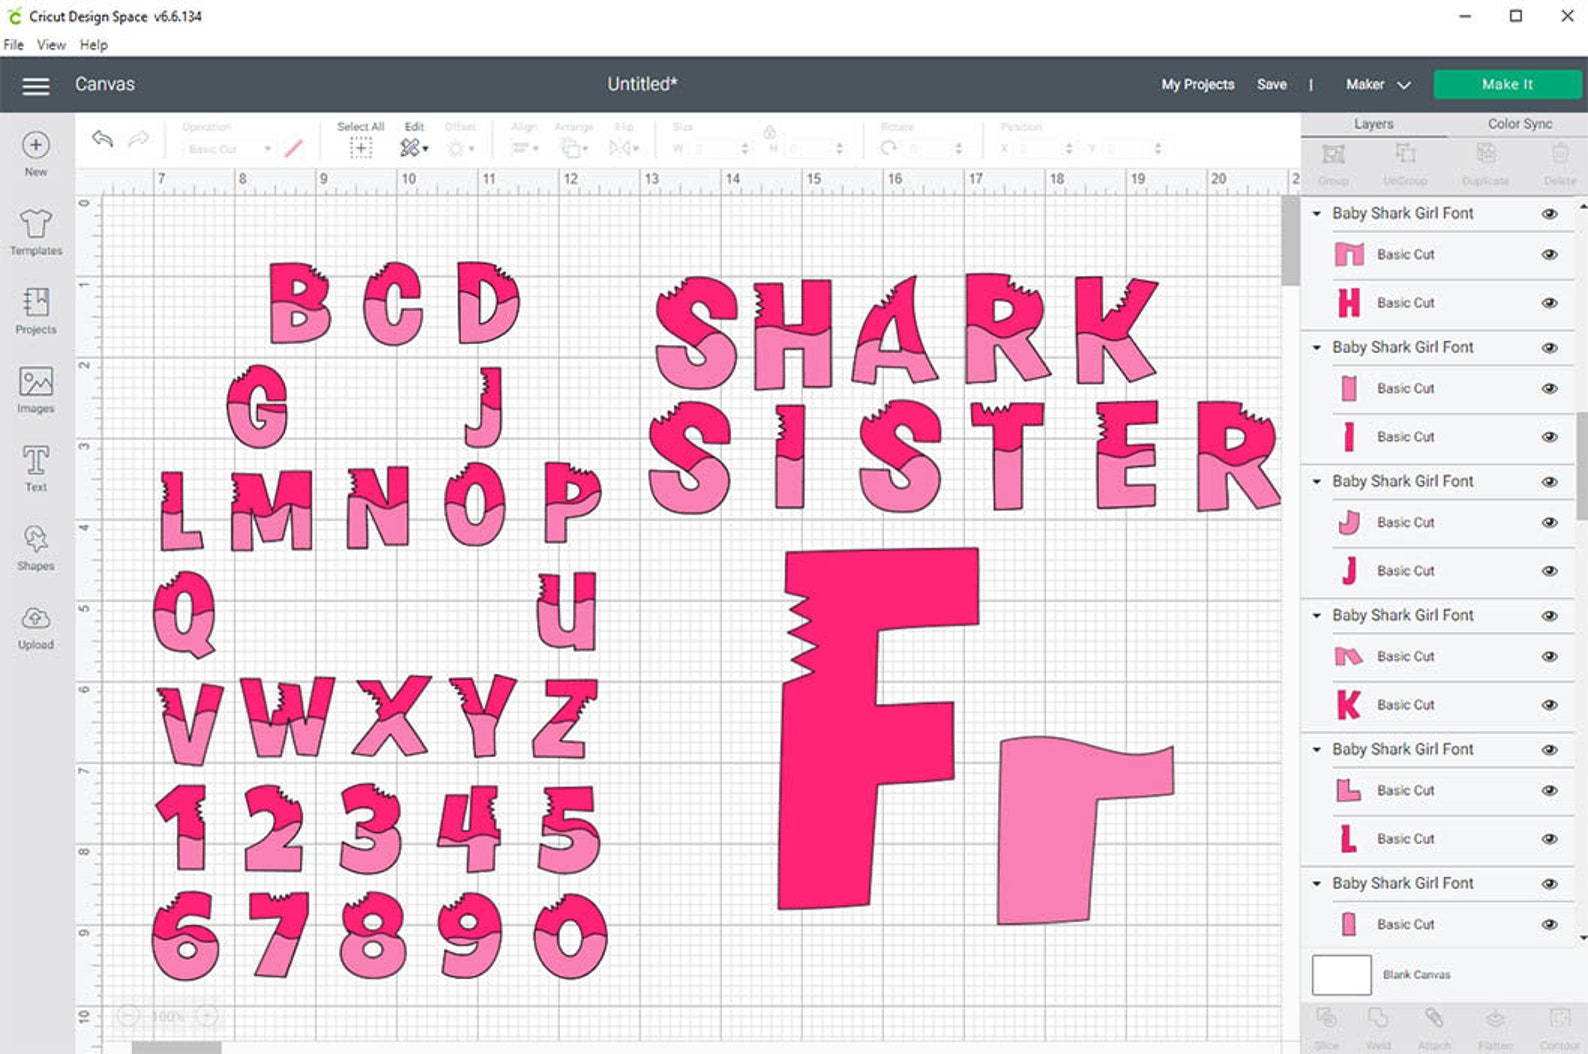
Task: Open the Help menu
Action: [x=94, y=45]
